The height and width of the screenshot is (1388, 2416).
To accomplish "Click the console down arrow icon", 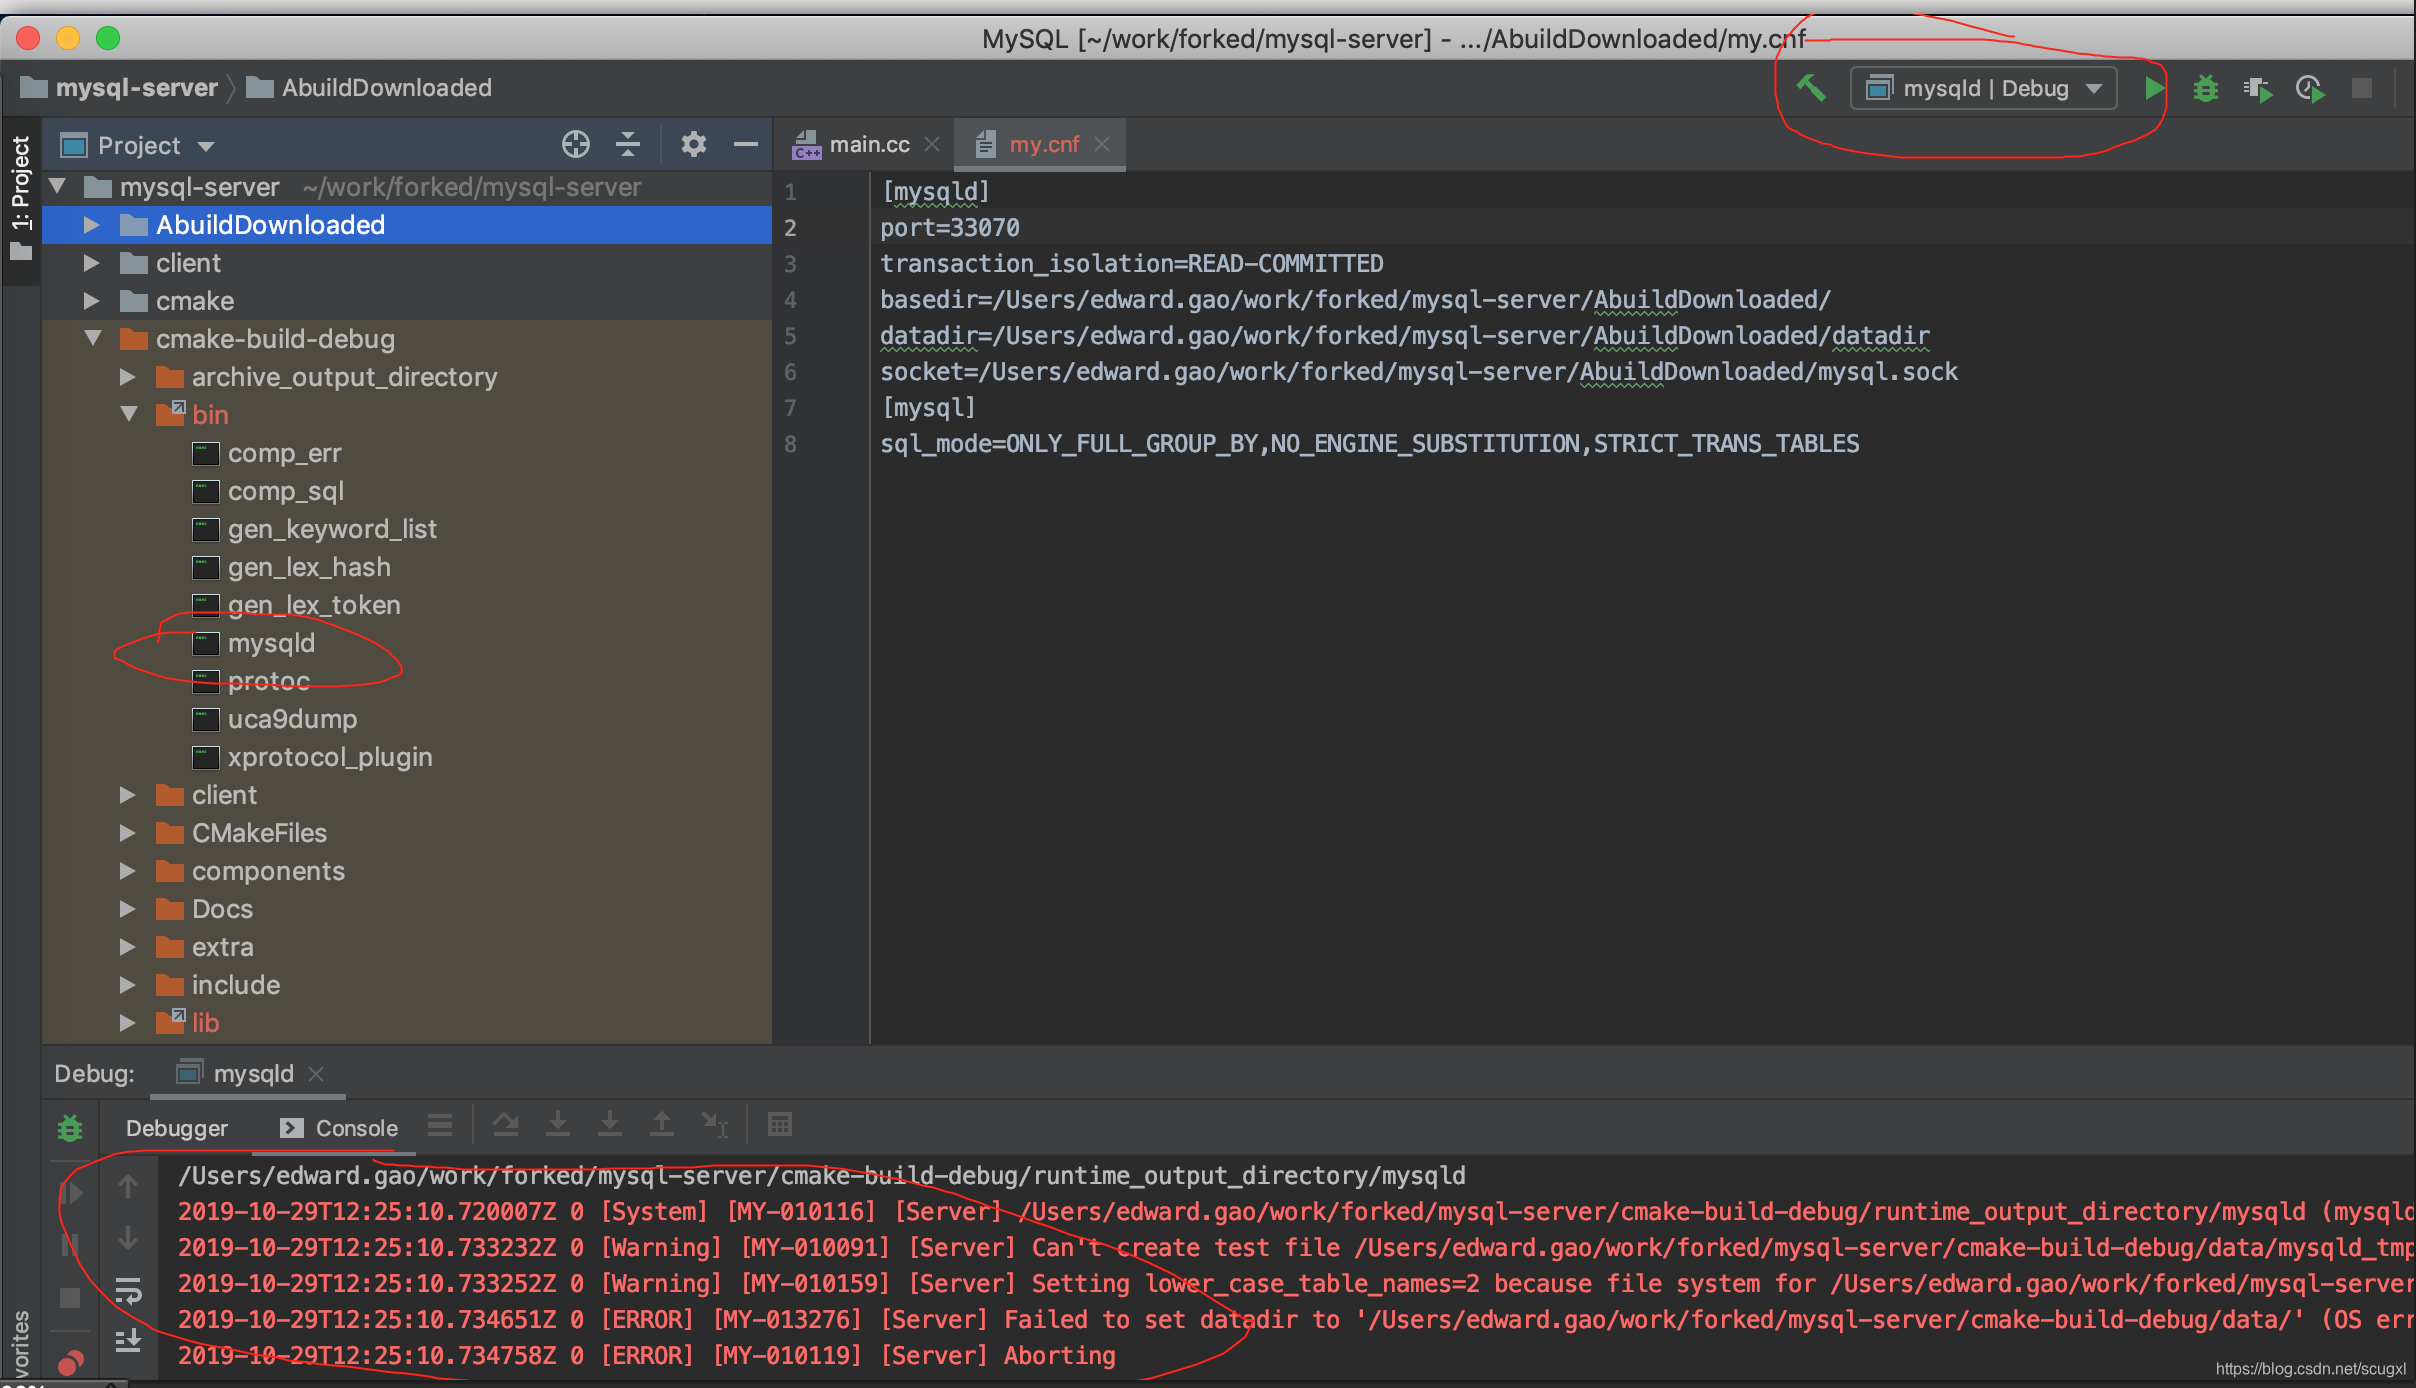I will (128, 1239).
